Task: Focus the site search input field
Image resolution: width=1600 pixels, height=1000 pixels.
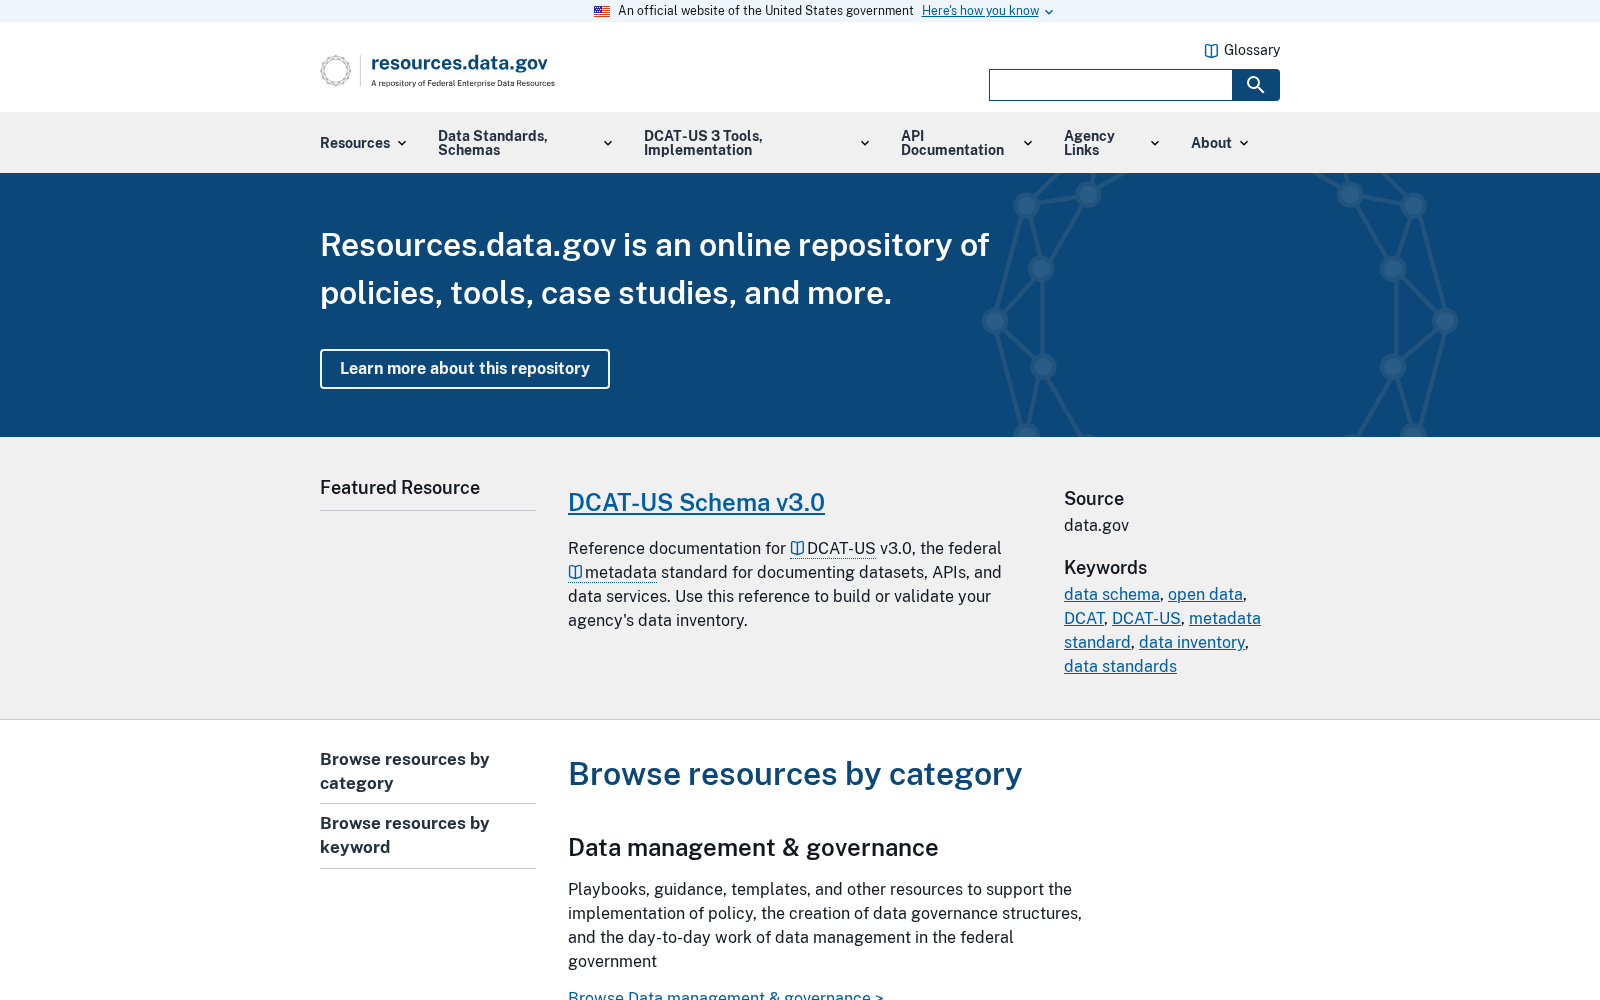Action: pos(1110,85)
